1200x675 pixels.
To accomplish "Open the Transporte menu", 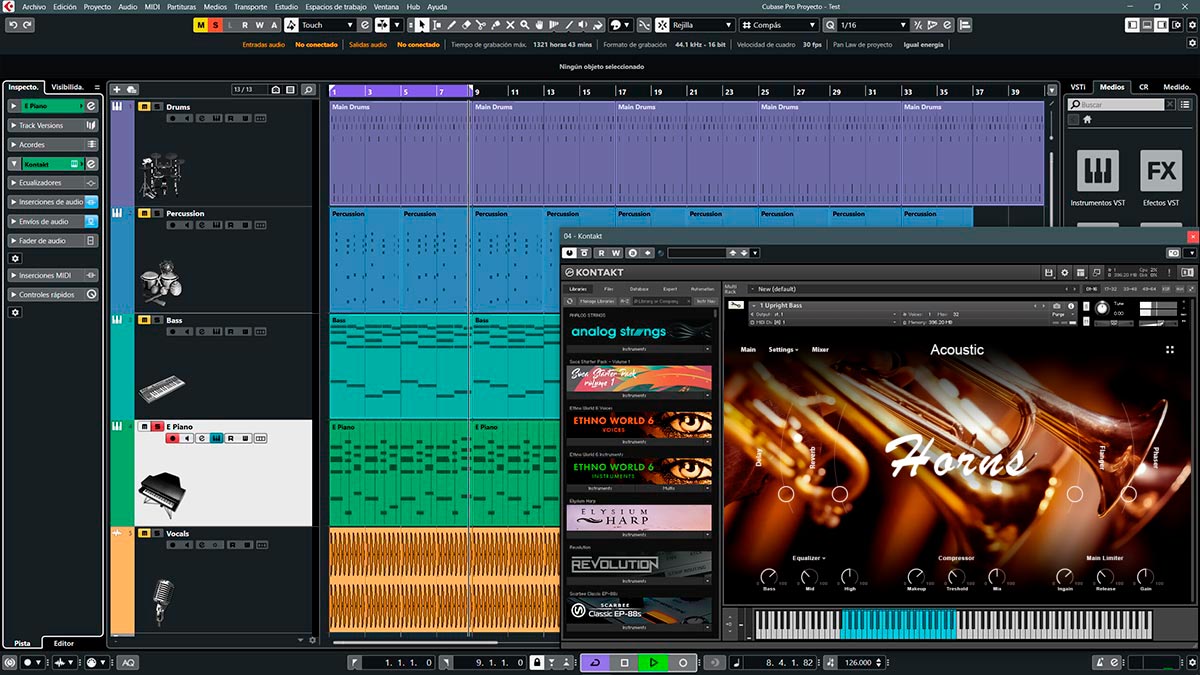I will tap(250, 6).
